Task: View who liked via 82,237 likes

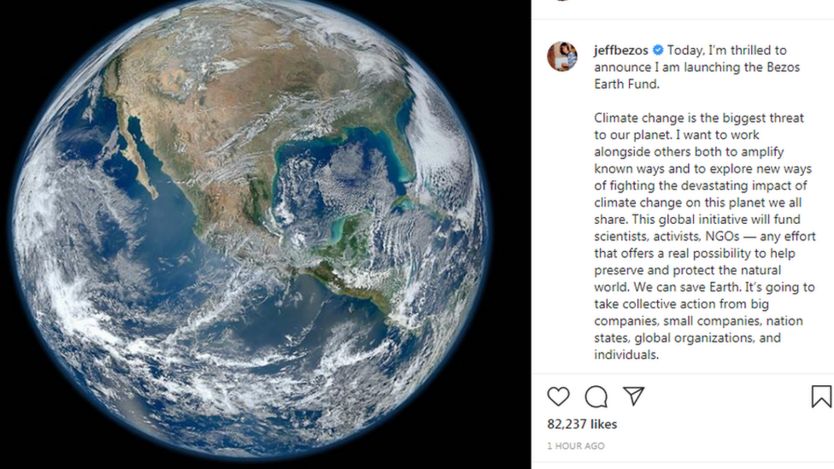Action: [x=582, y=424]
